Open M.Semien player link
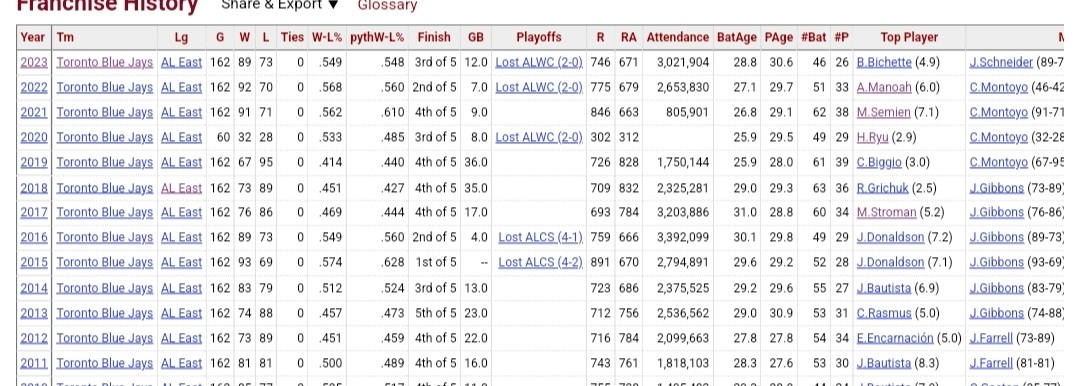1080x386 pixels. [884, 112]
